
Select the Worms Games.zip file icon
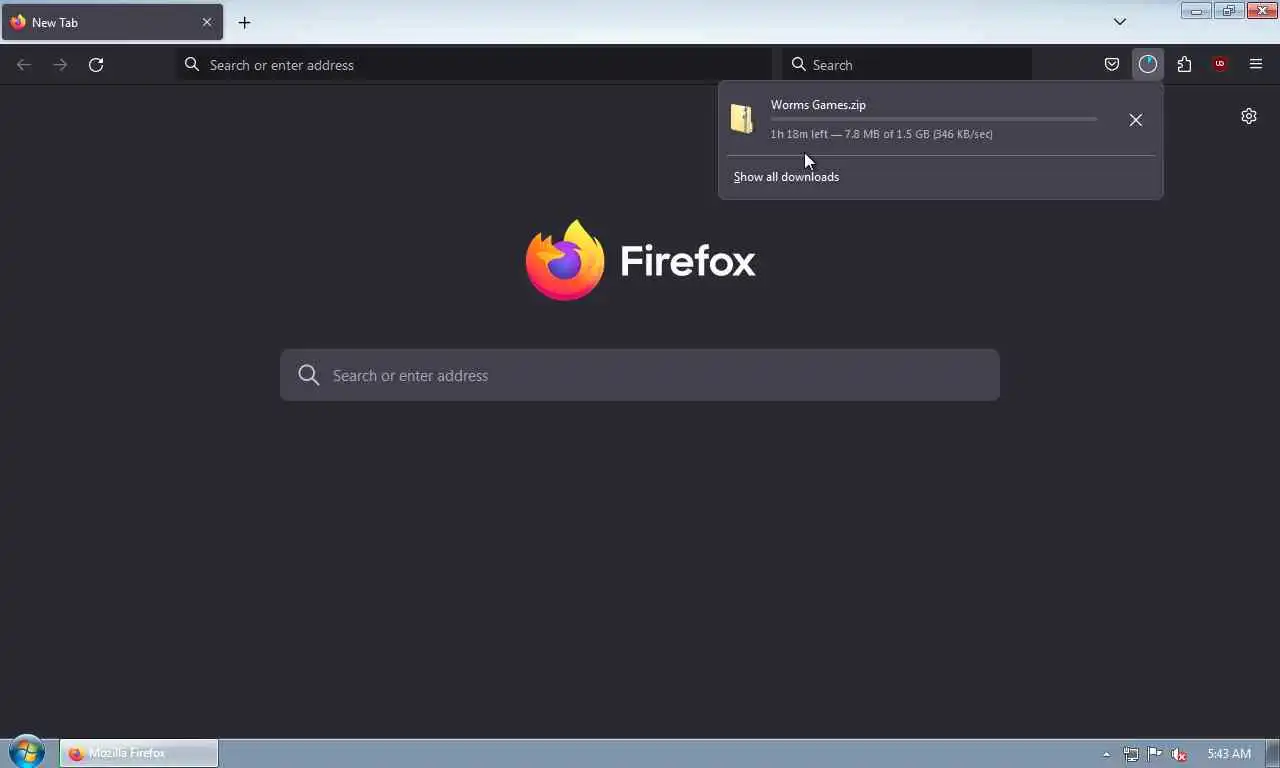[x=741, y=119]
